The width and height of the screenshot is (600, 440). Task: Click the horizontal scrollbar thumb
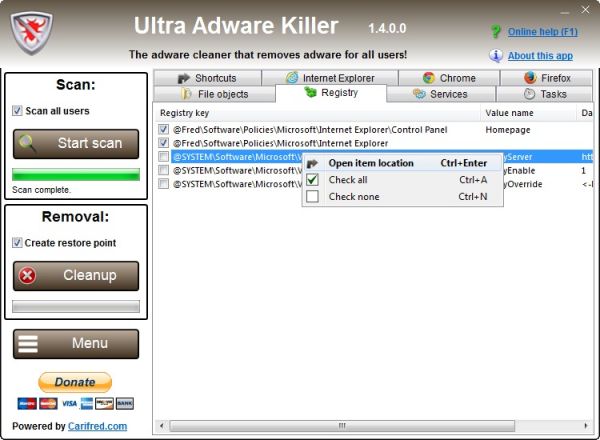tap(342, 425)
